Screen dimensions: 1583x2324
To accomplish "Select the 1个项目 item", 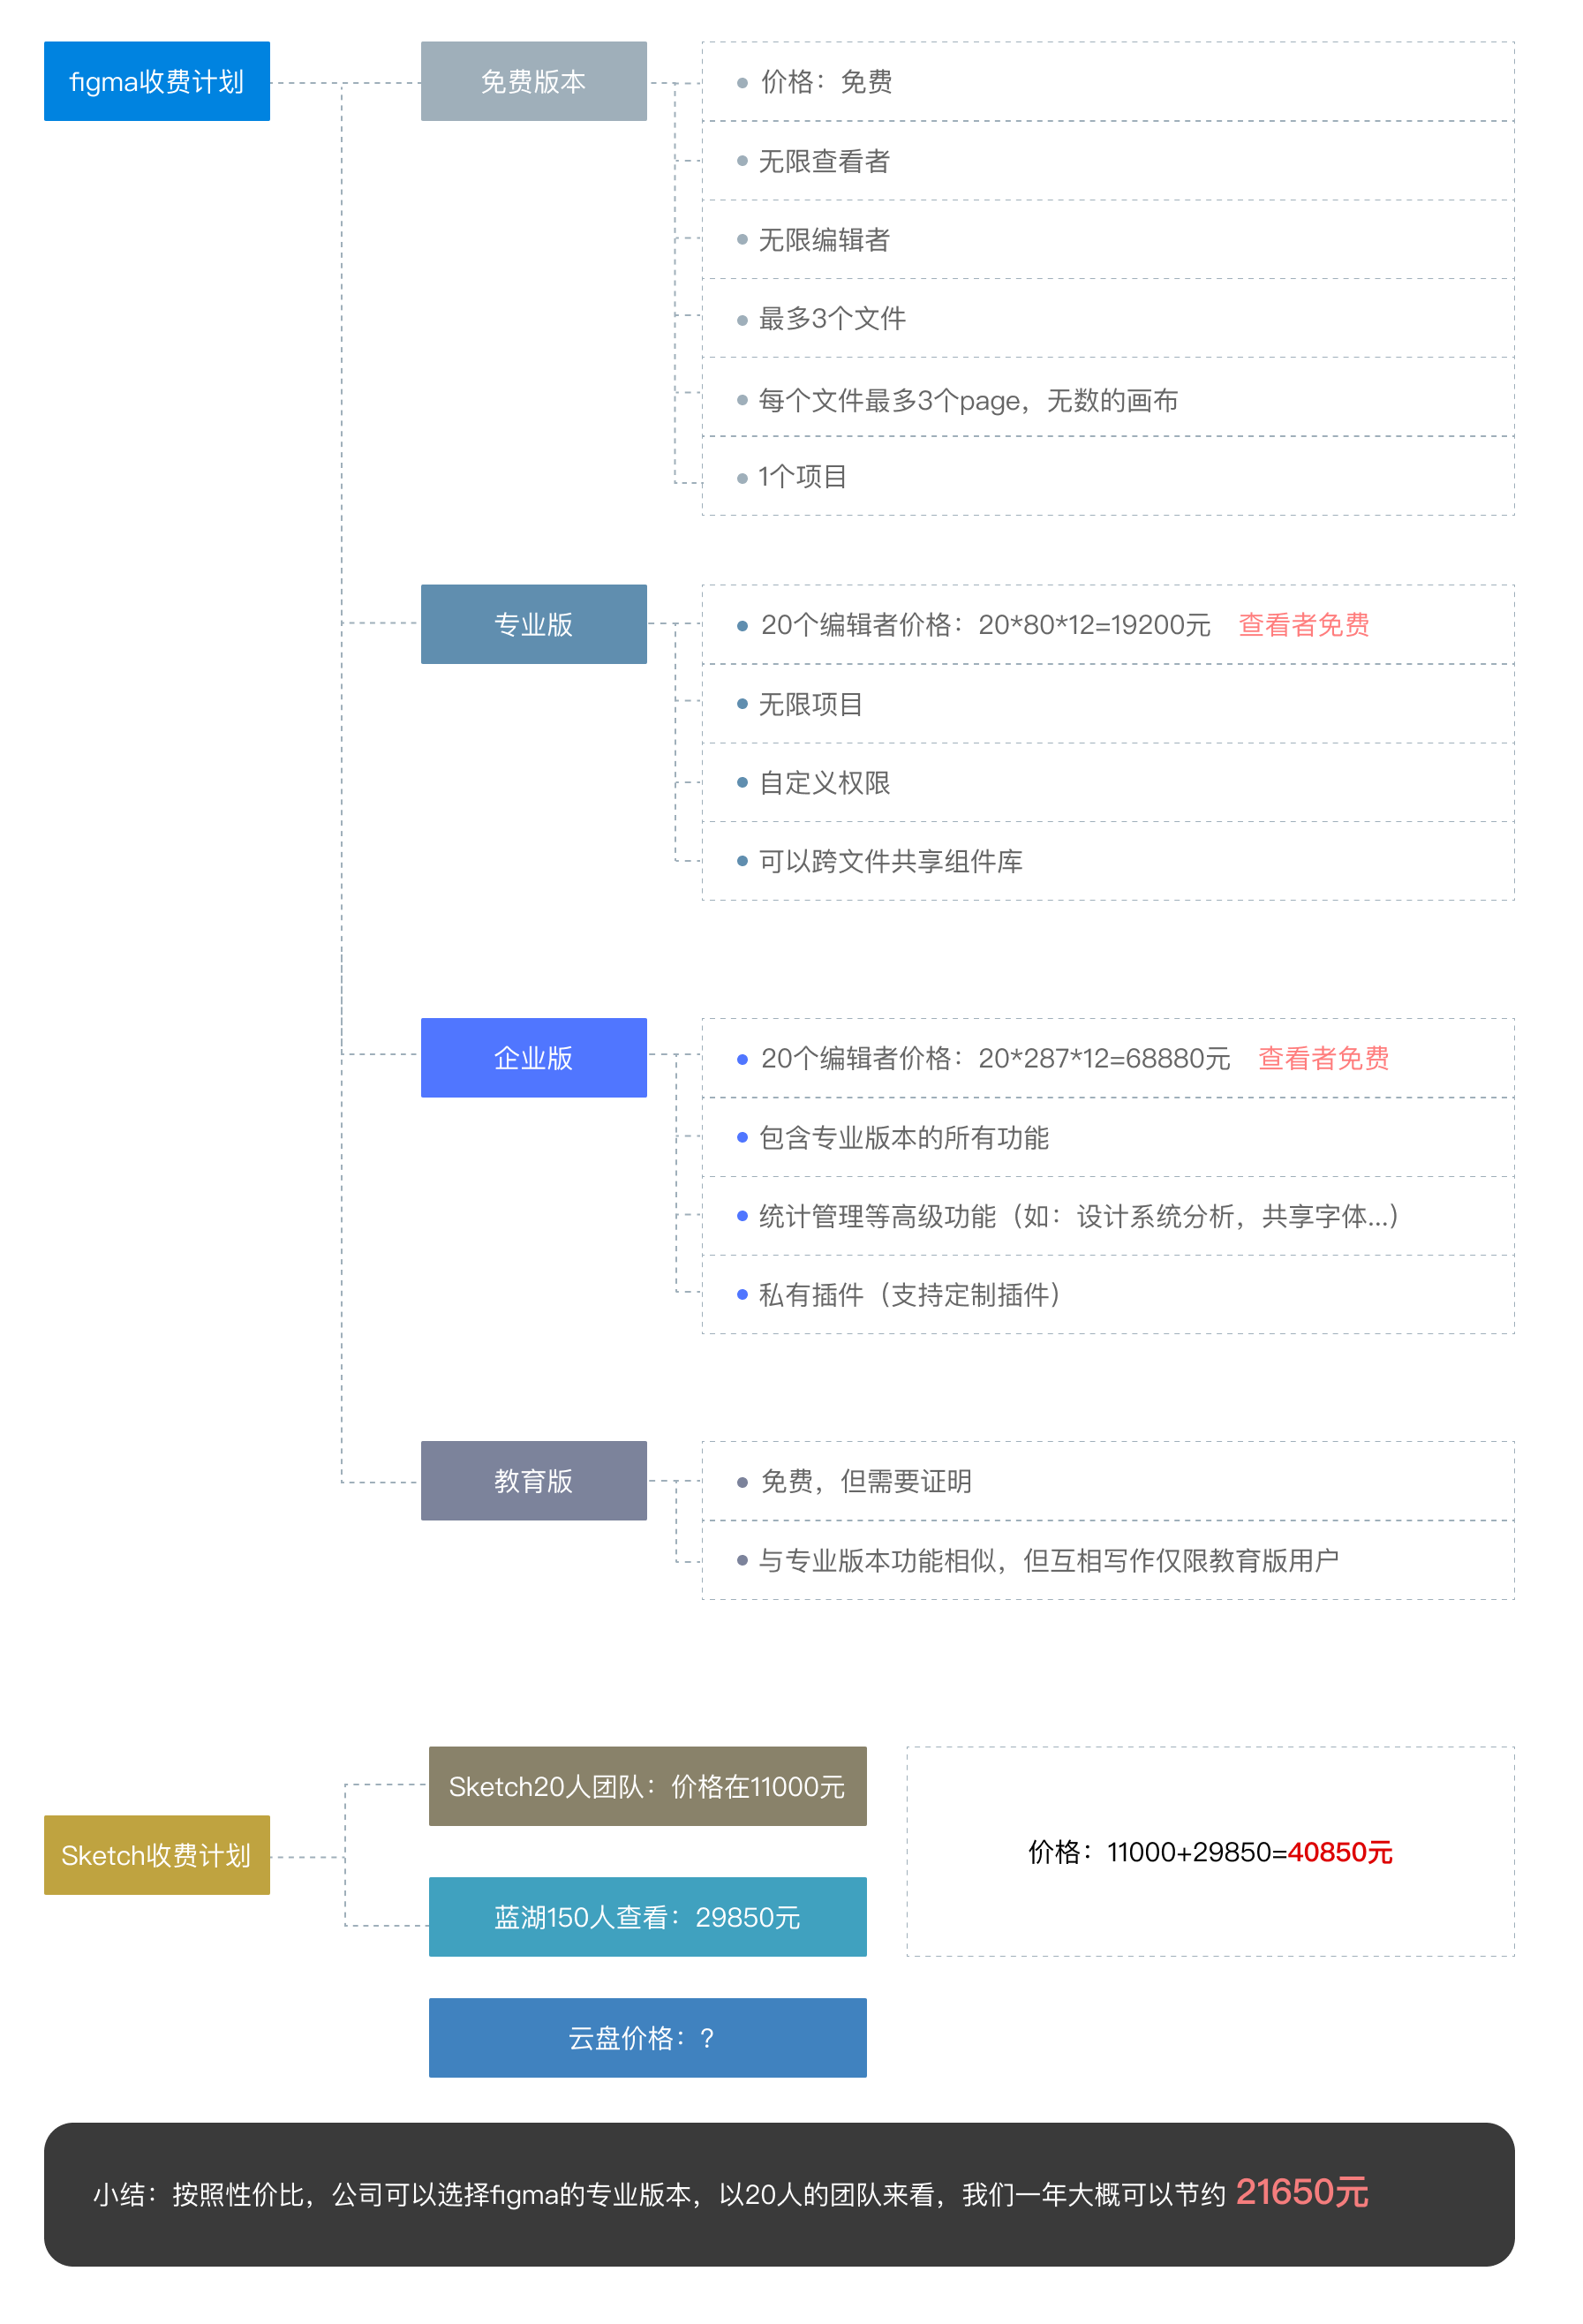I will 802,477.
